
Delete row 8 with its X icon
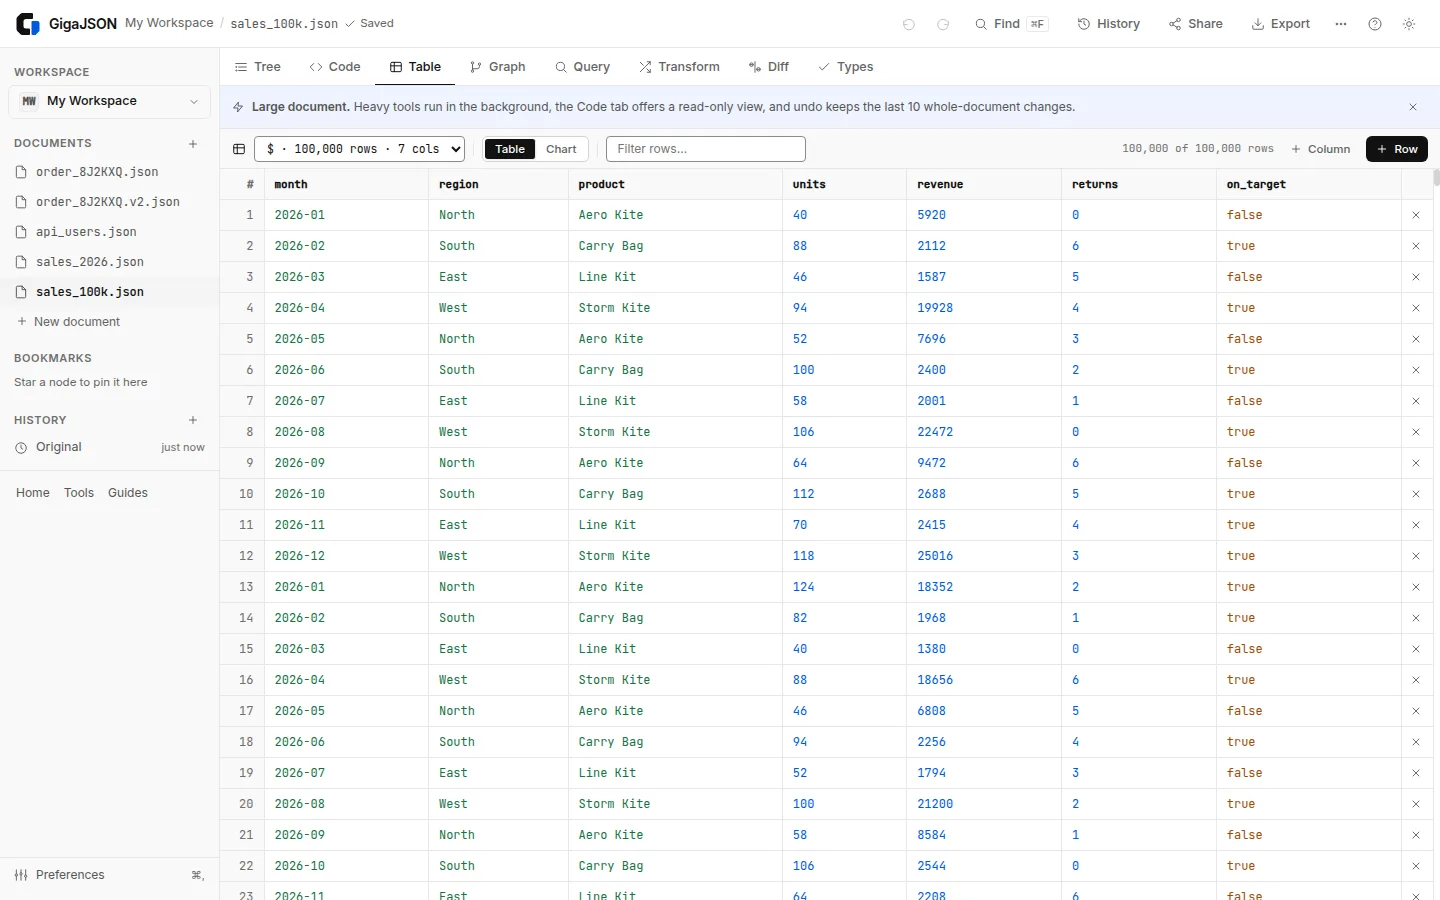pos(1416,432)
